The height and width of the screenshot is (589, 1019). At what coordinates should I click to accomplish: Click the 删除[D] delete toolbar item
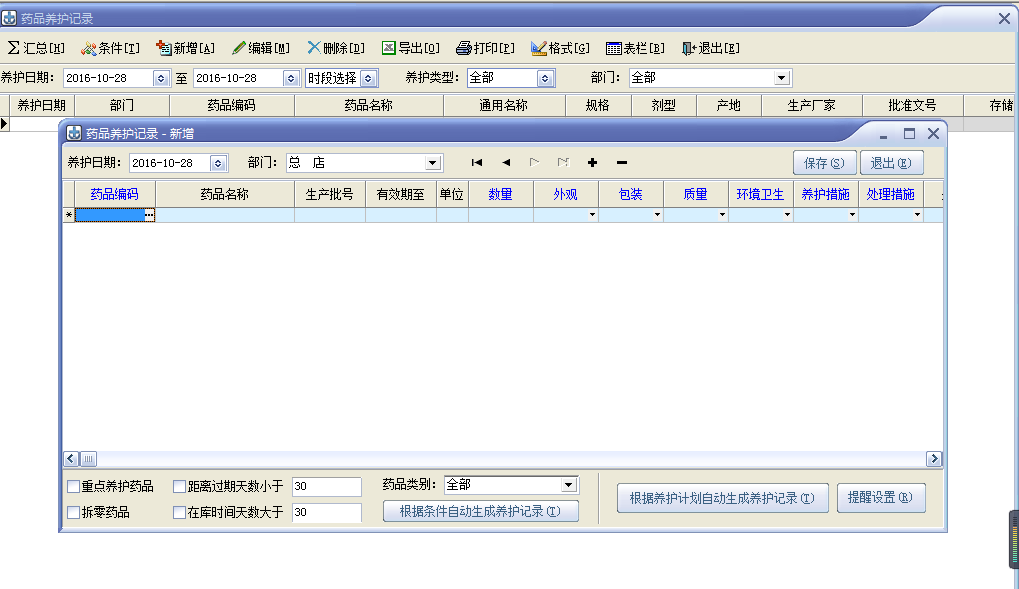point(336,48)
